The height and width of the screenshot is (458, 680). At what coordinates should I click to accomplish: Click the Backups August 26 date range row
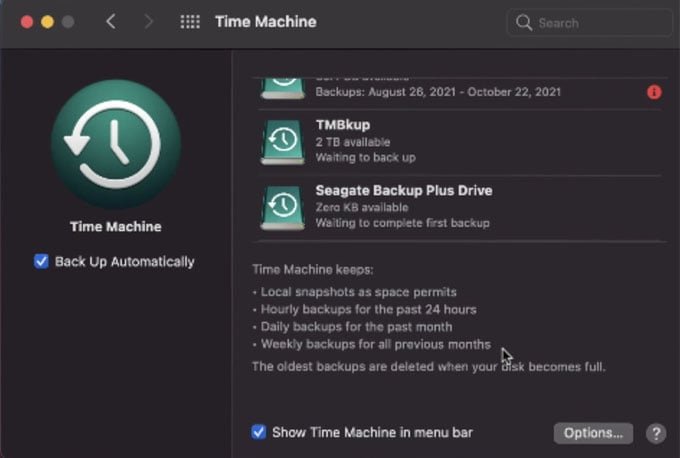(438, 92)
